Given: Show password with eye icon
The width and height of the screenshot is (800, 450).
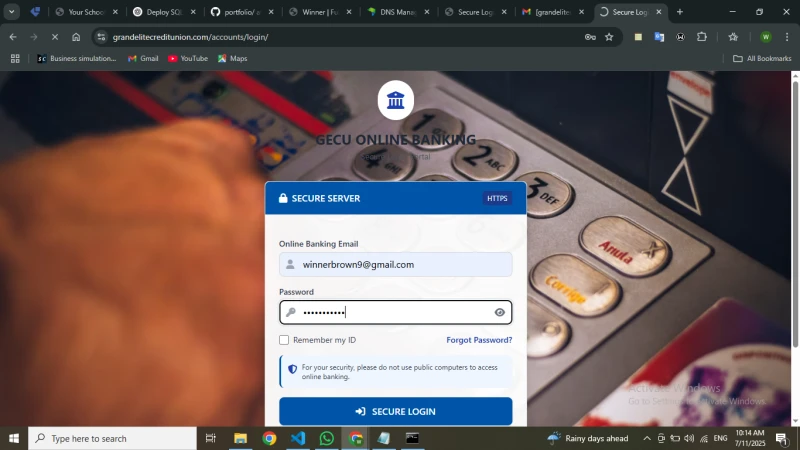Looking at the screenshot, I should [x=499, y=312].
